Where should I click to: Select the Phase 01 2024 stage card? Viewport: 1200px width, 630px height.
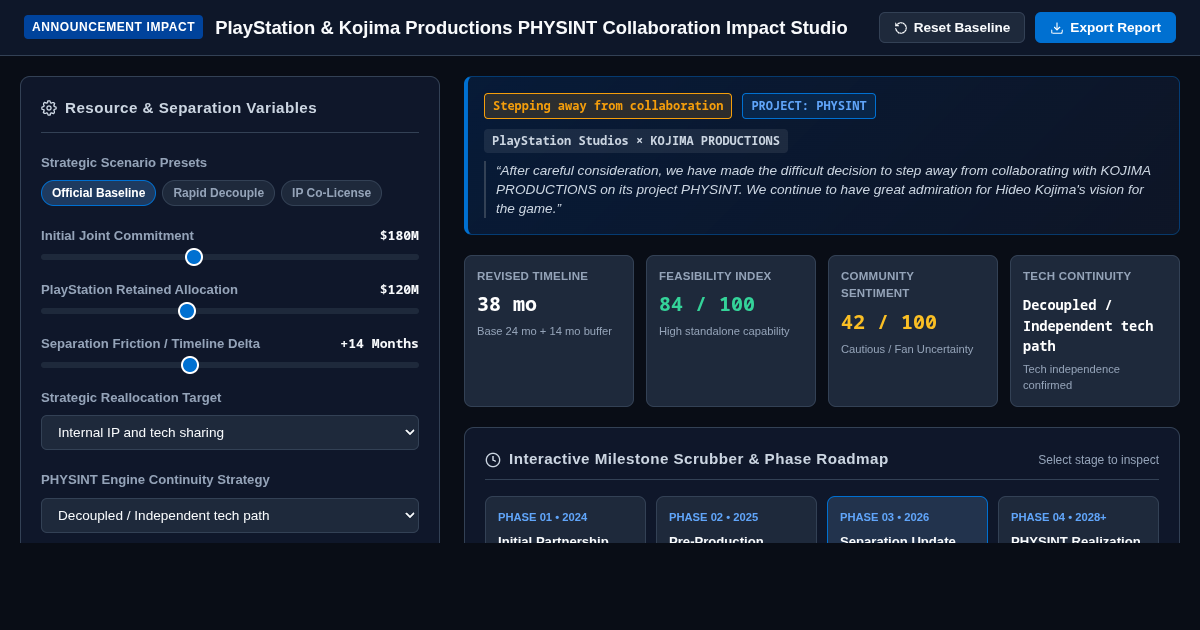(x=565, y=520)
